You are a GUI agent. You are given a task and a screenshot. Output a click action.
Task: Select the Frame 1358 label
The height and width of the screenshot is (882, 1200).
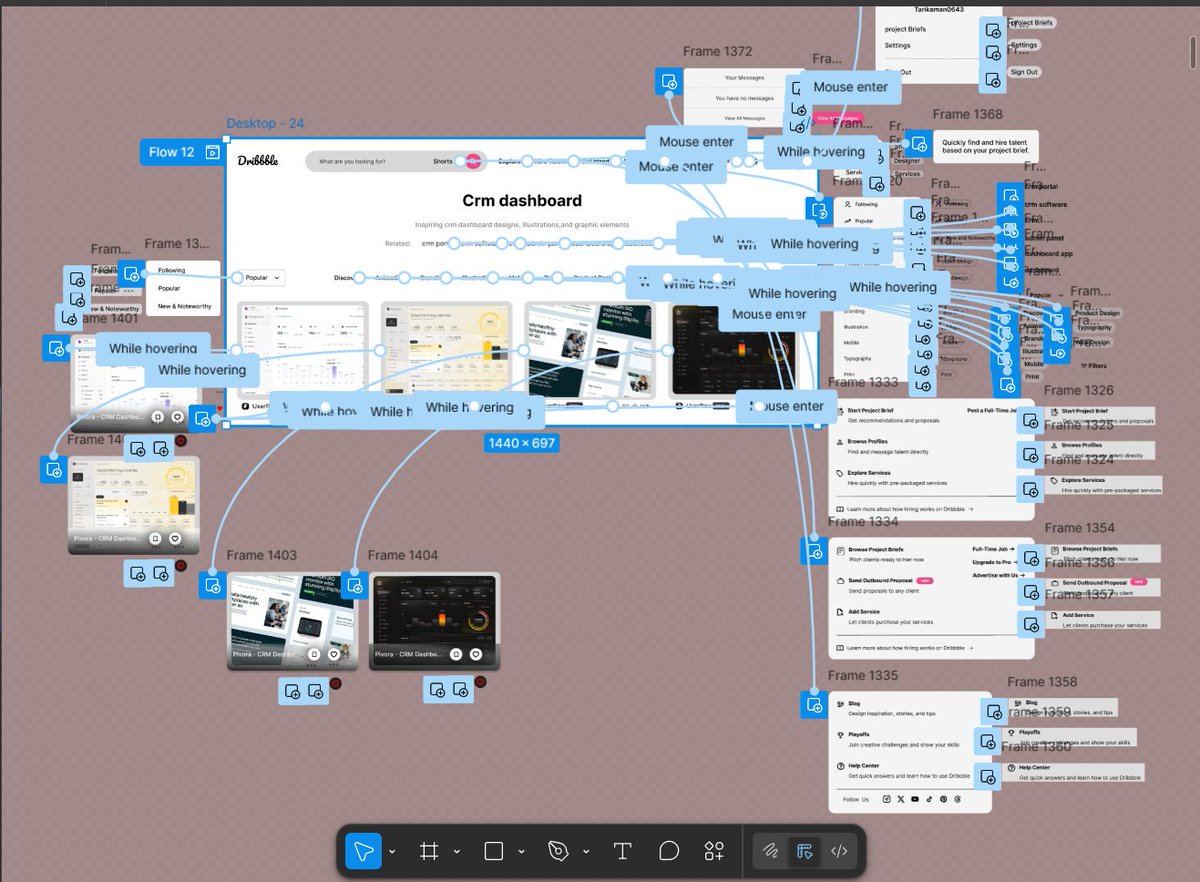(x=1042, y=681)
